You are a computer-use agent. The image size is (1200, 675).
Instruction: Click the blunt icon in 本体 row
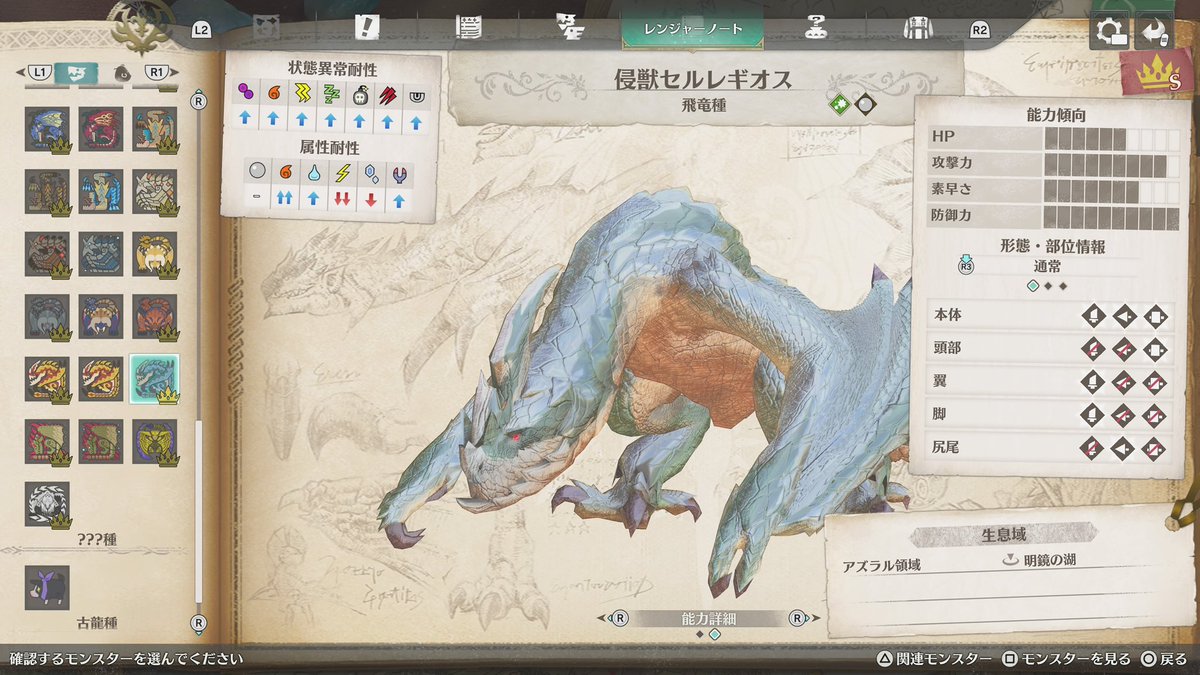1155,316
